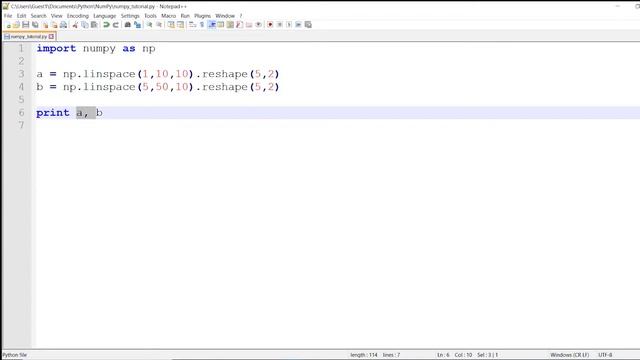The height and width of the screenshot is (360, 640).
Task: Click line number 7 in the margin
Action: [x=21, y=125]
